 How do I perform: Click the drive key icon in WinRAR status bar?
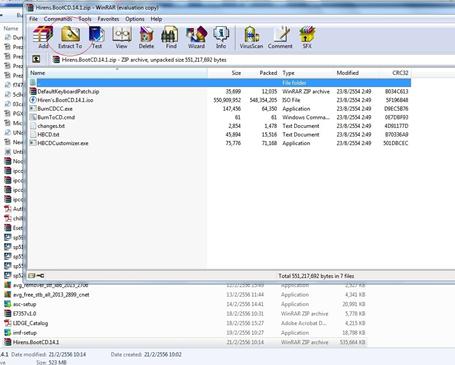(40, 276)
